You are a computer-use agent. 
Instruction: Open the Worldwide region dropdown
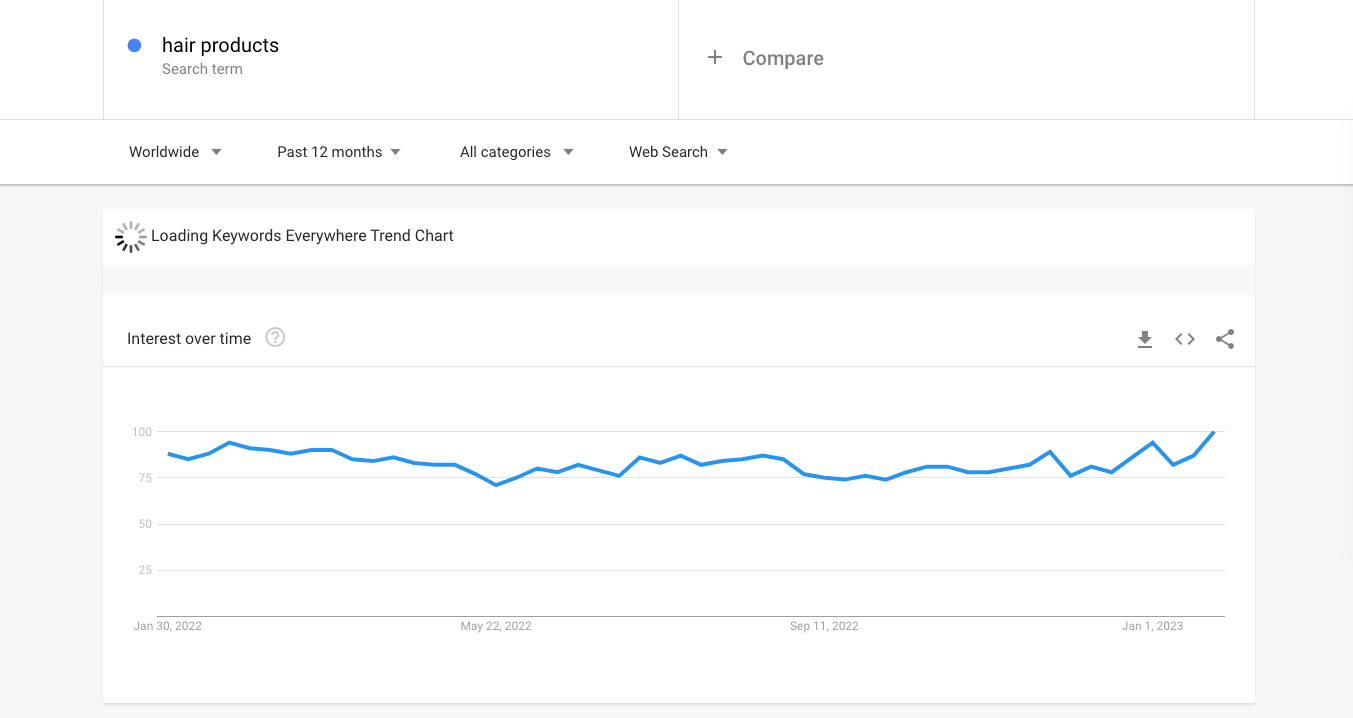click(175, 152)
